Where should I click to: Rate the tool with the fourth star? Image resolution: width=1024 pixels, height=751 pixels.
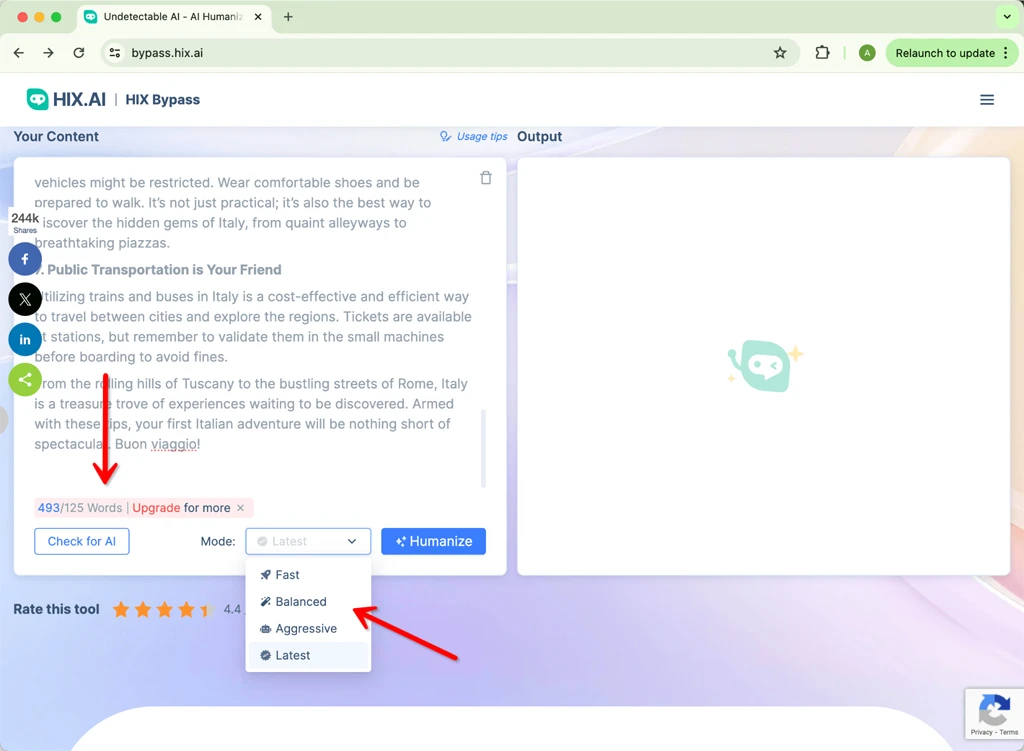186,609
